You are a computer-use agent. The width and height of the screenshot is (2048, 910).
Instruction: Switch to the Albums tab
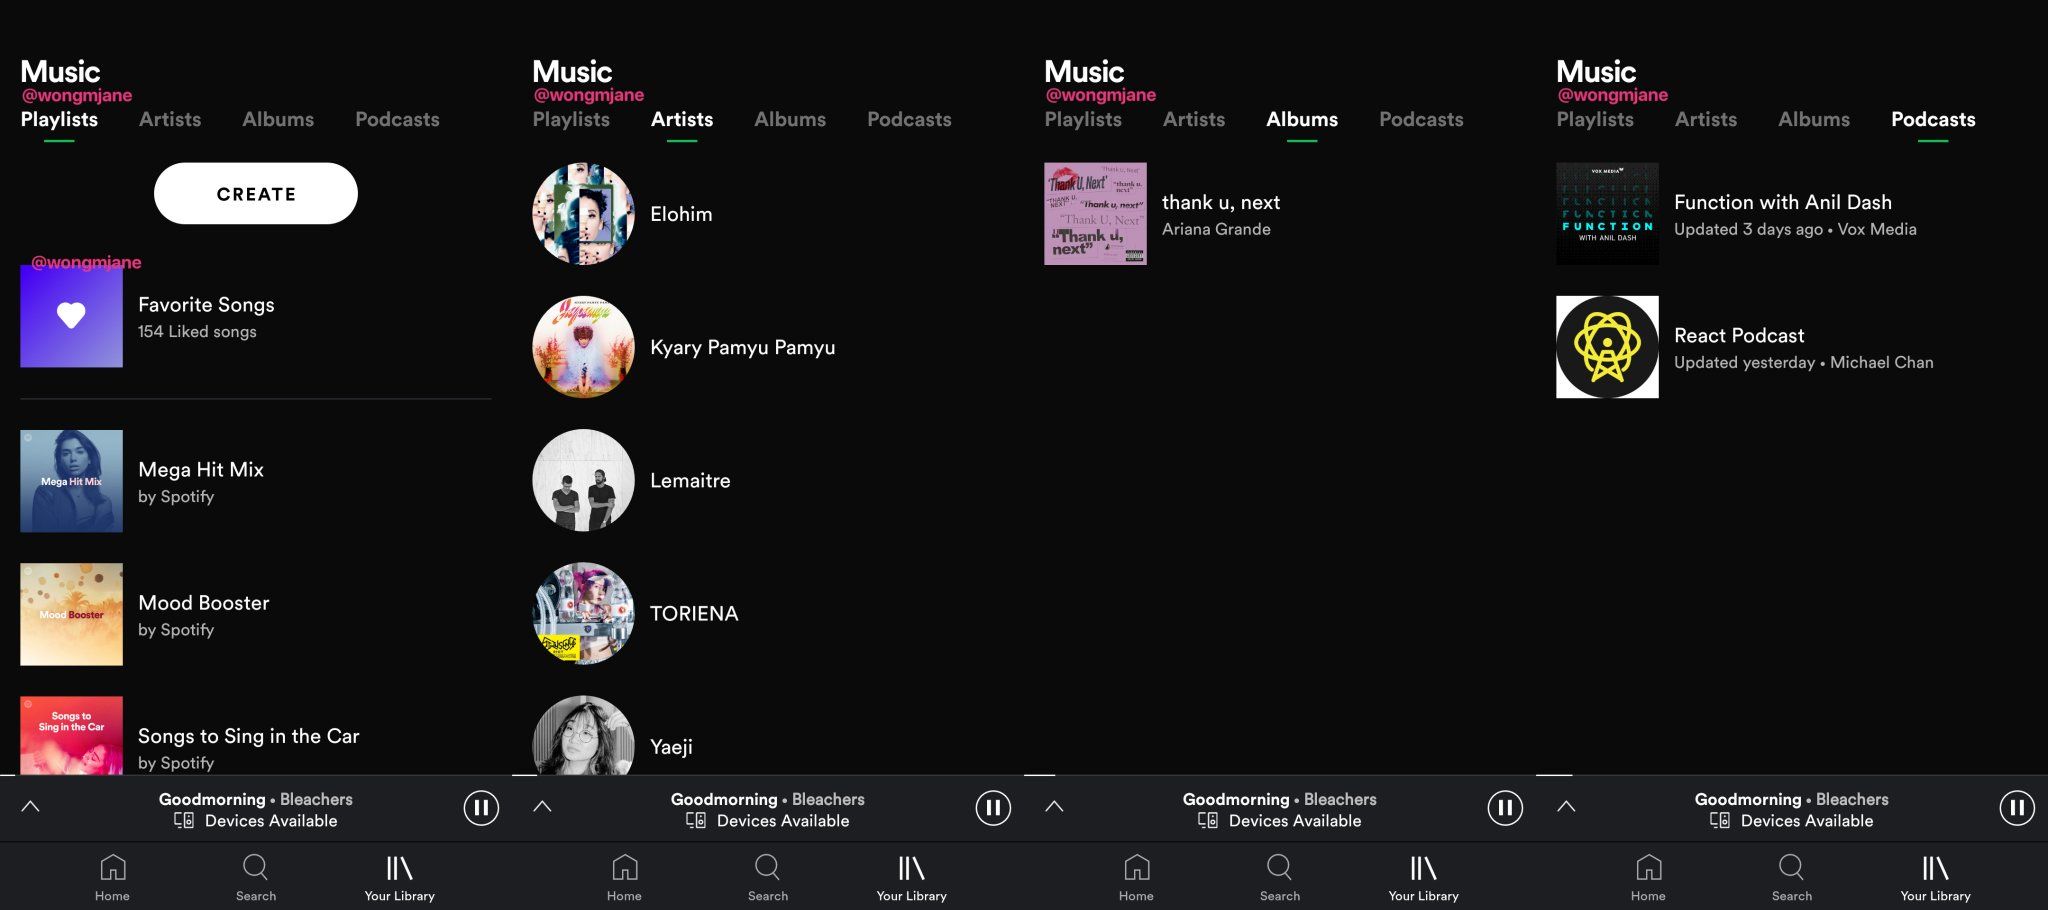1301,119
